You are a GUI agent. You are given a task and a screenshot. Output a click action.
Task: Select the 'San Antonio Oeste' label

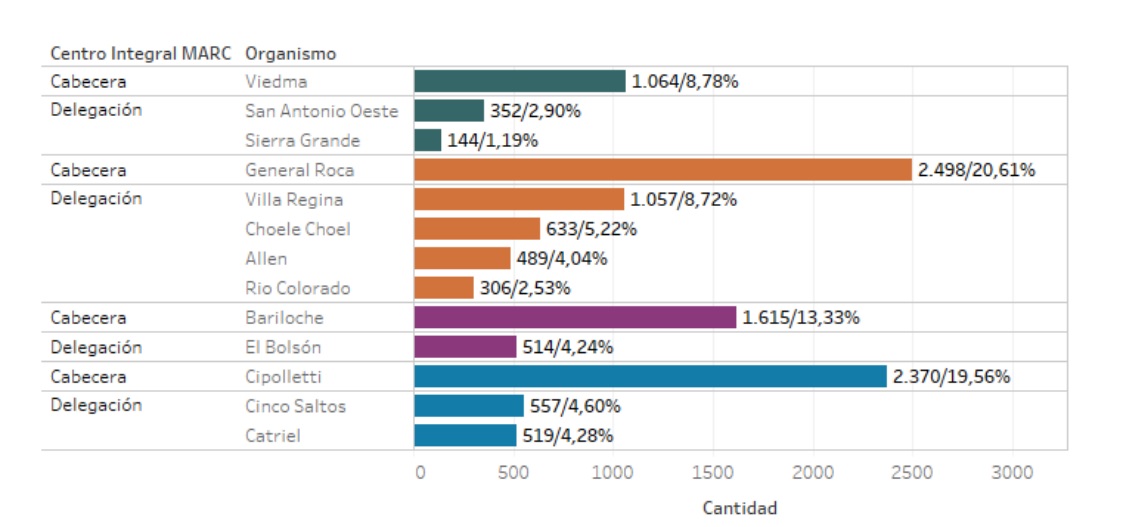(x=321, y=111)
